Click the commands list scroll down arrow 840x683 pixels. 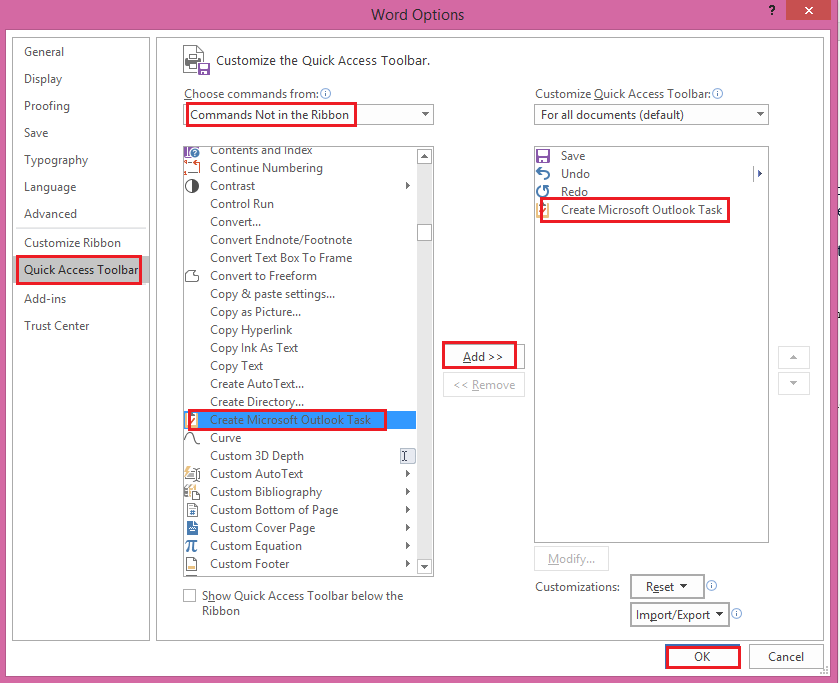(x=424, y=566)
